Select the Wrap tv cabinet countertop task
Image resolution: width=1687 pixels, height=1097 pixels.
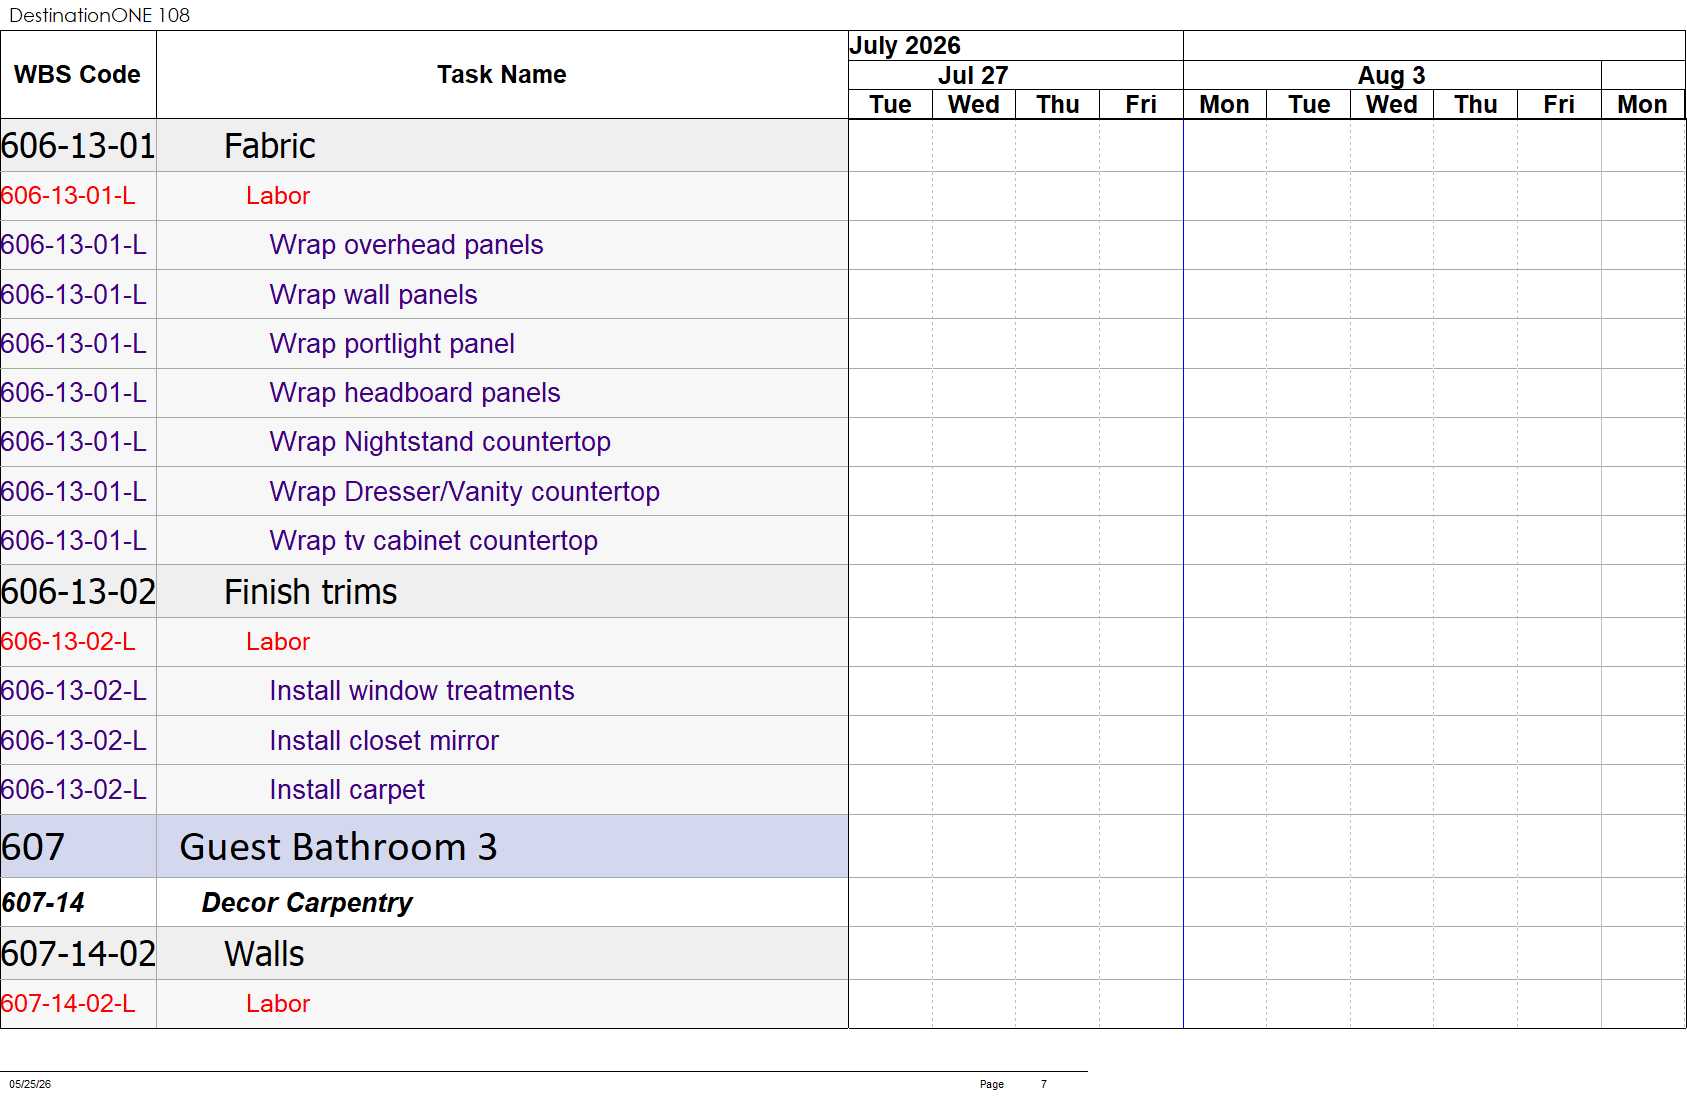click(434, 541)
